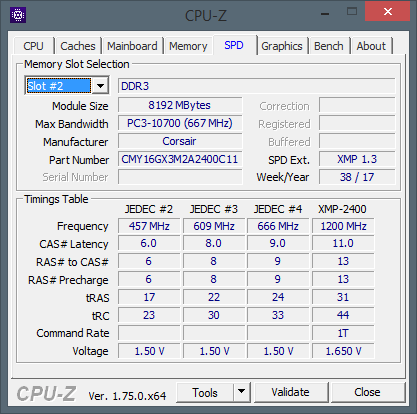Click the 1.650 V voltage value

[x=343, y=351]
